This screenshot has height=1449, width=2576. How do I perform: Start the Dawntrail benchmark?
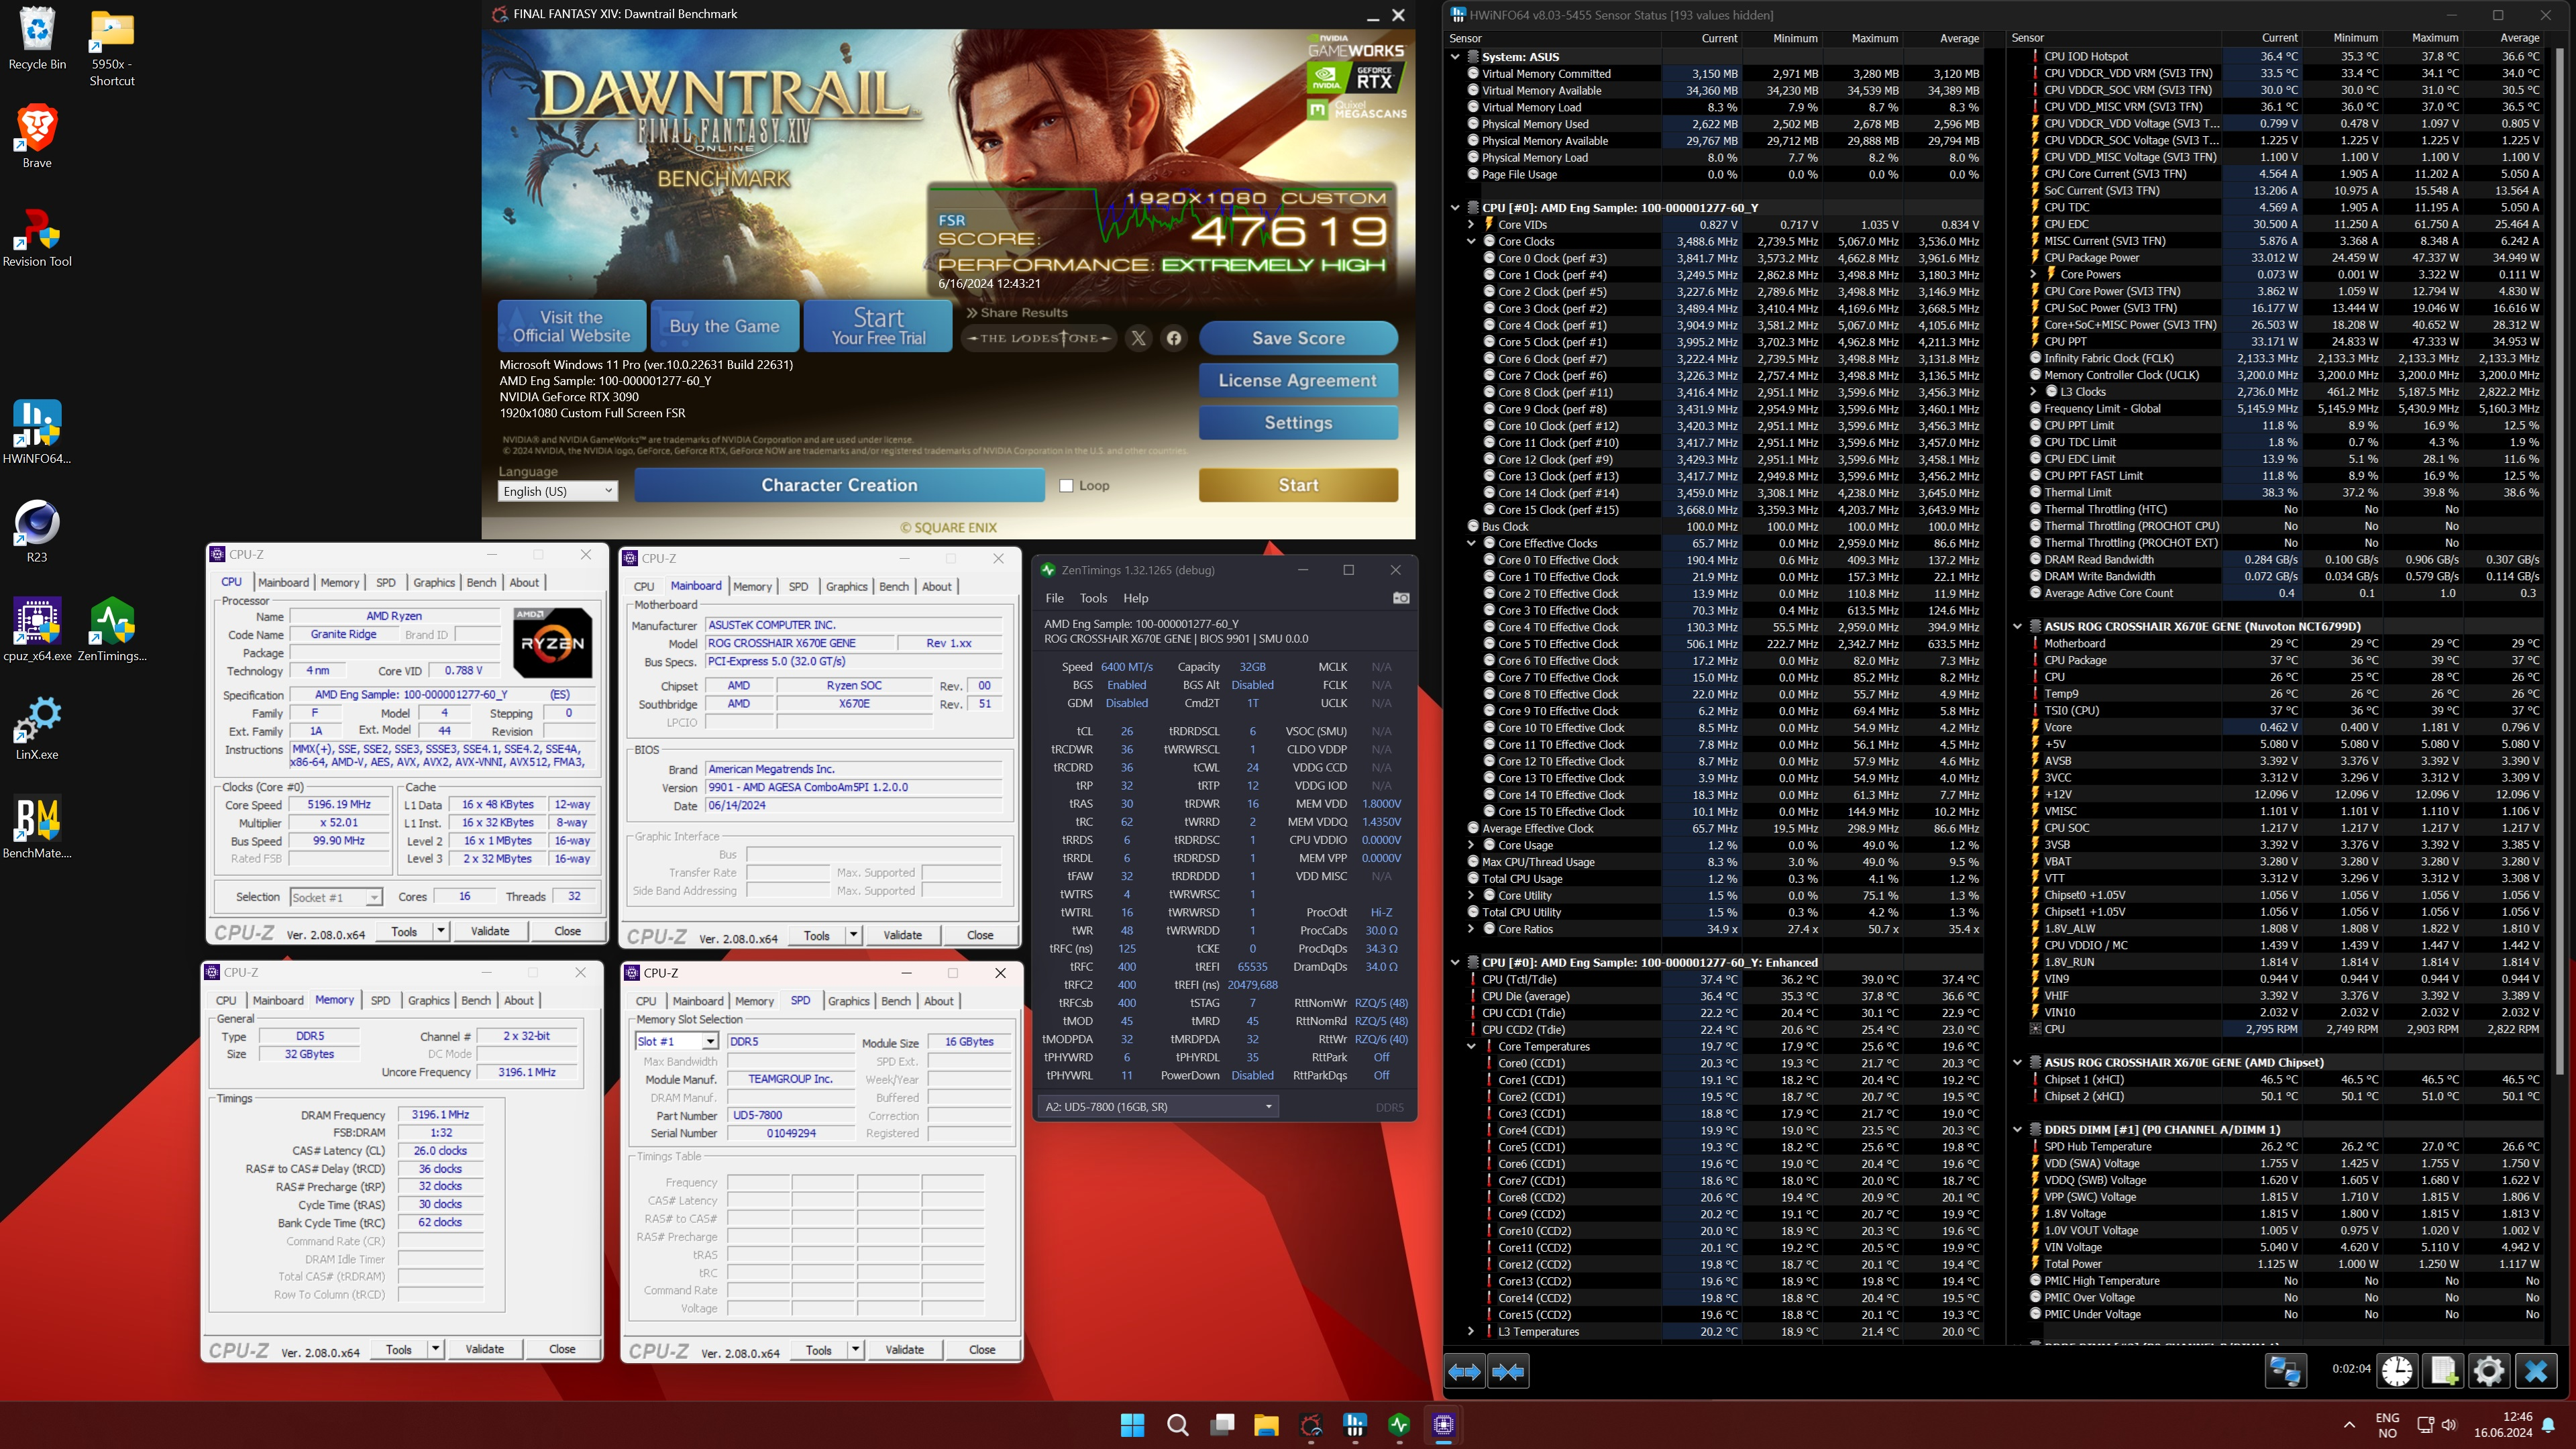1298,485
